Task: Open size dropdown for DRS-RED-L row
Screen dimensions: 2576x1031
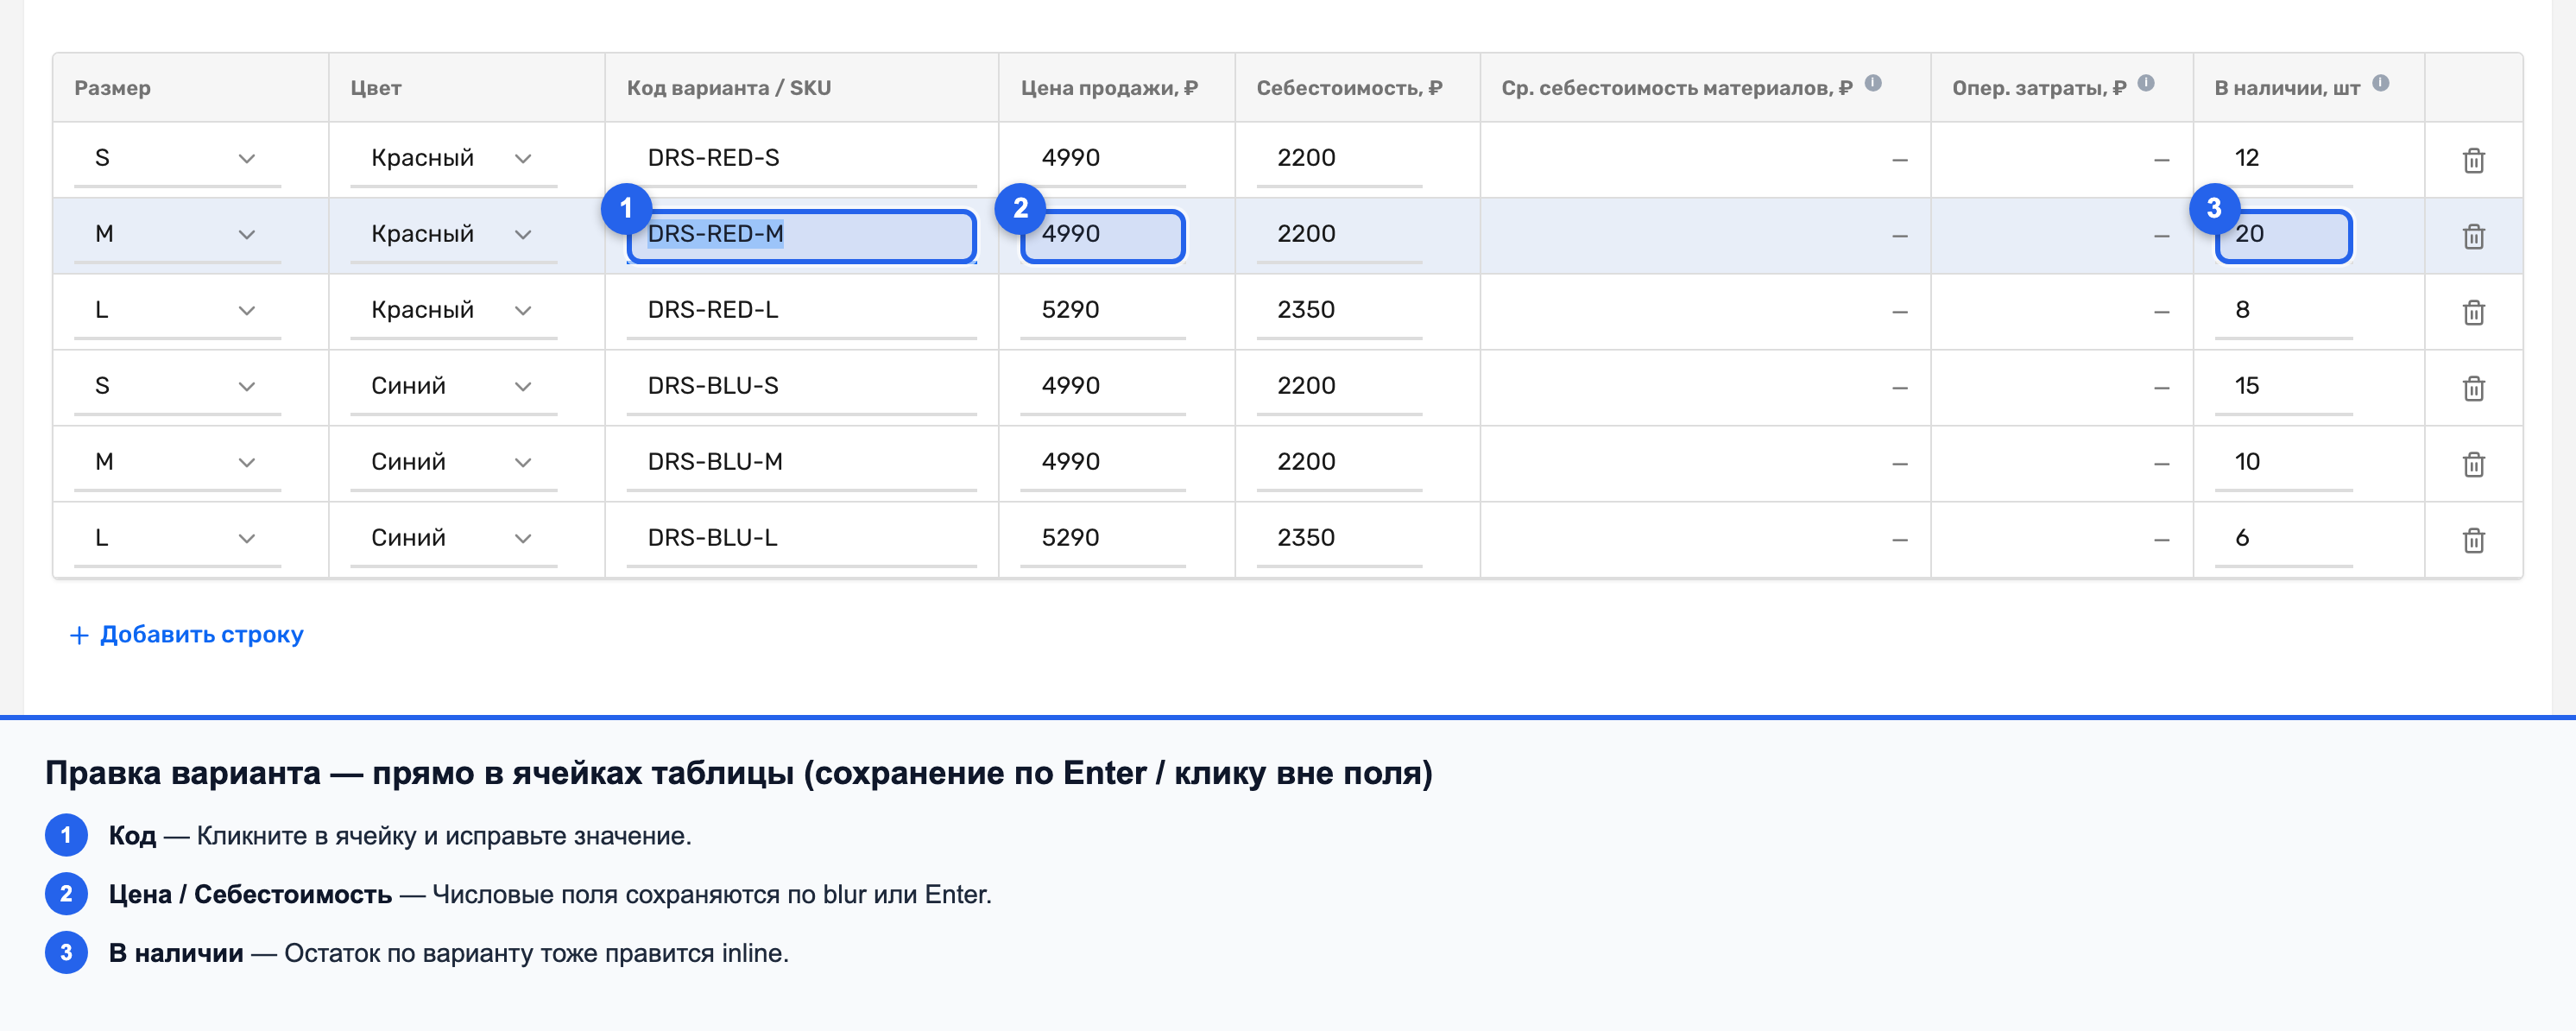Action: pyautogui.click(x=177, y=311)
